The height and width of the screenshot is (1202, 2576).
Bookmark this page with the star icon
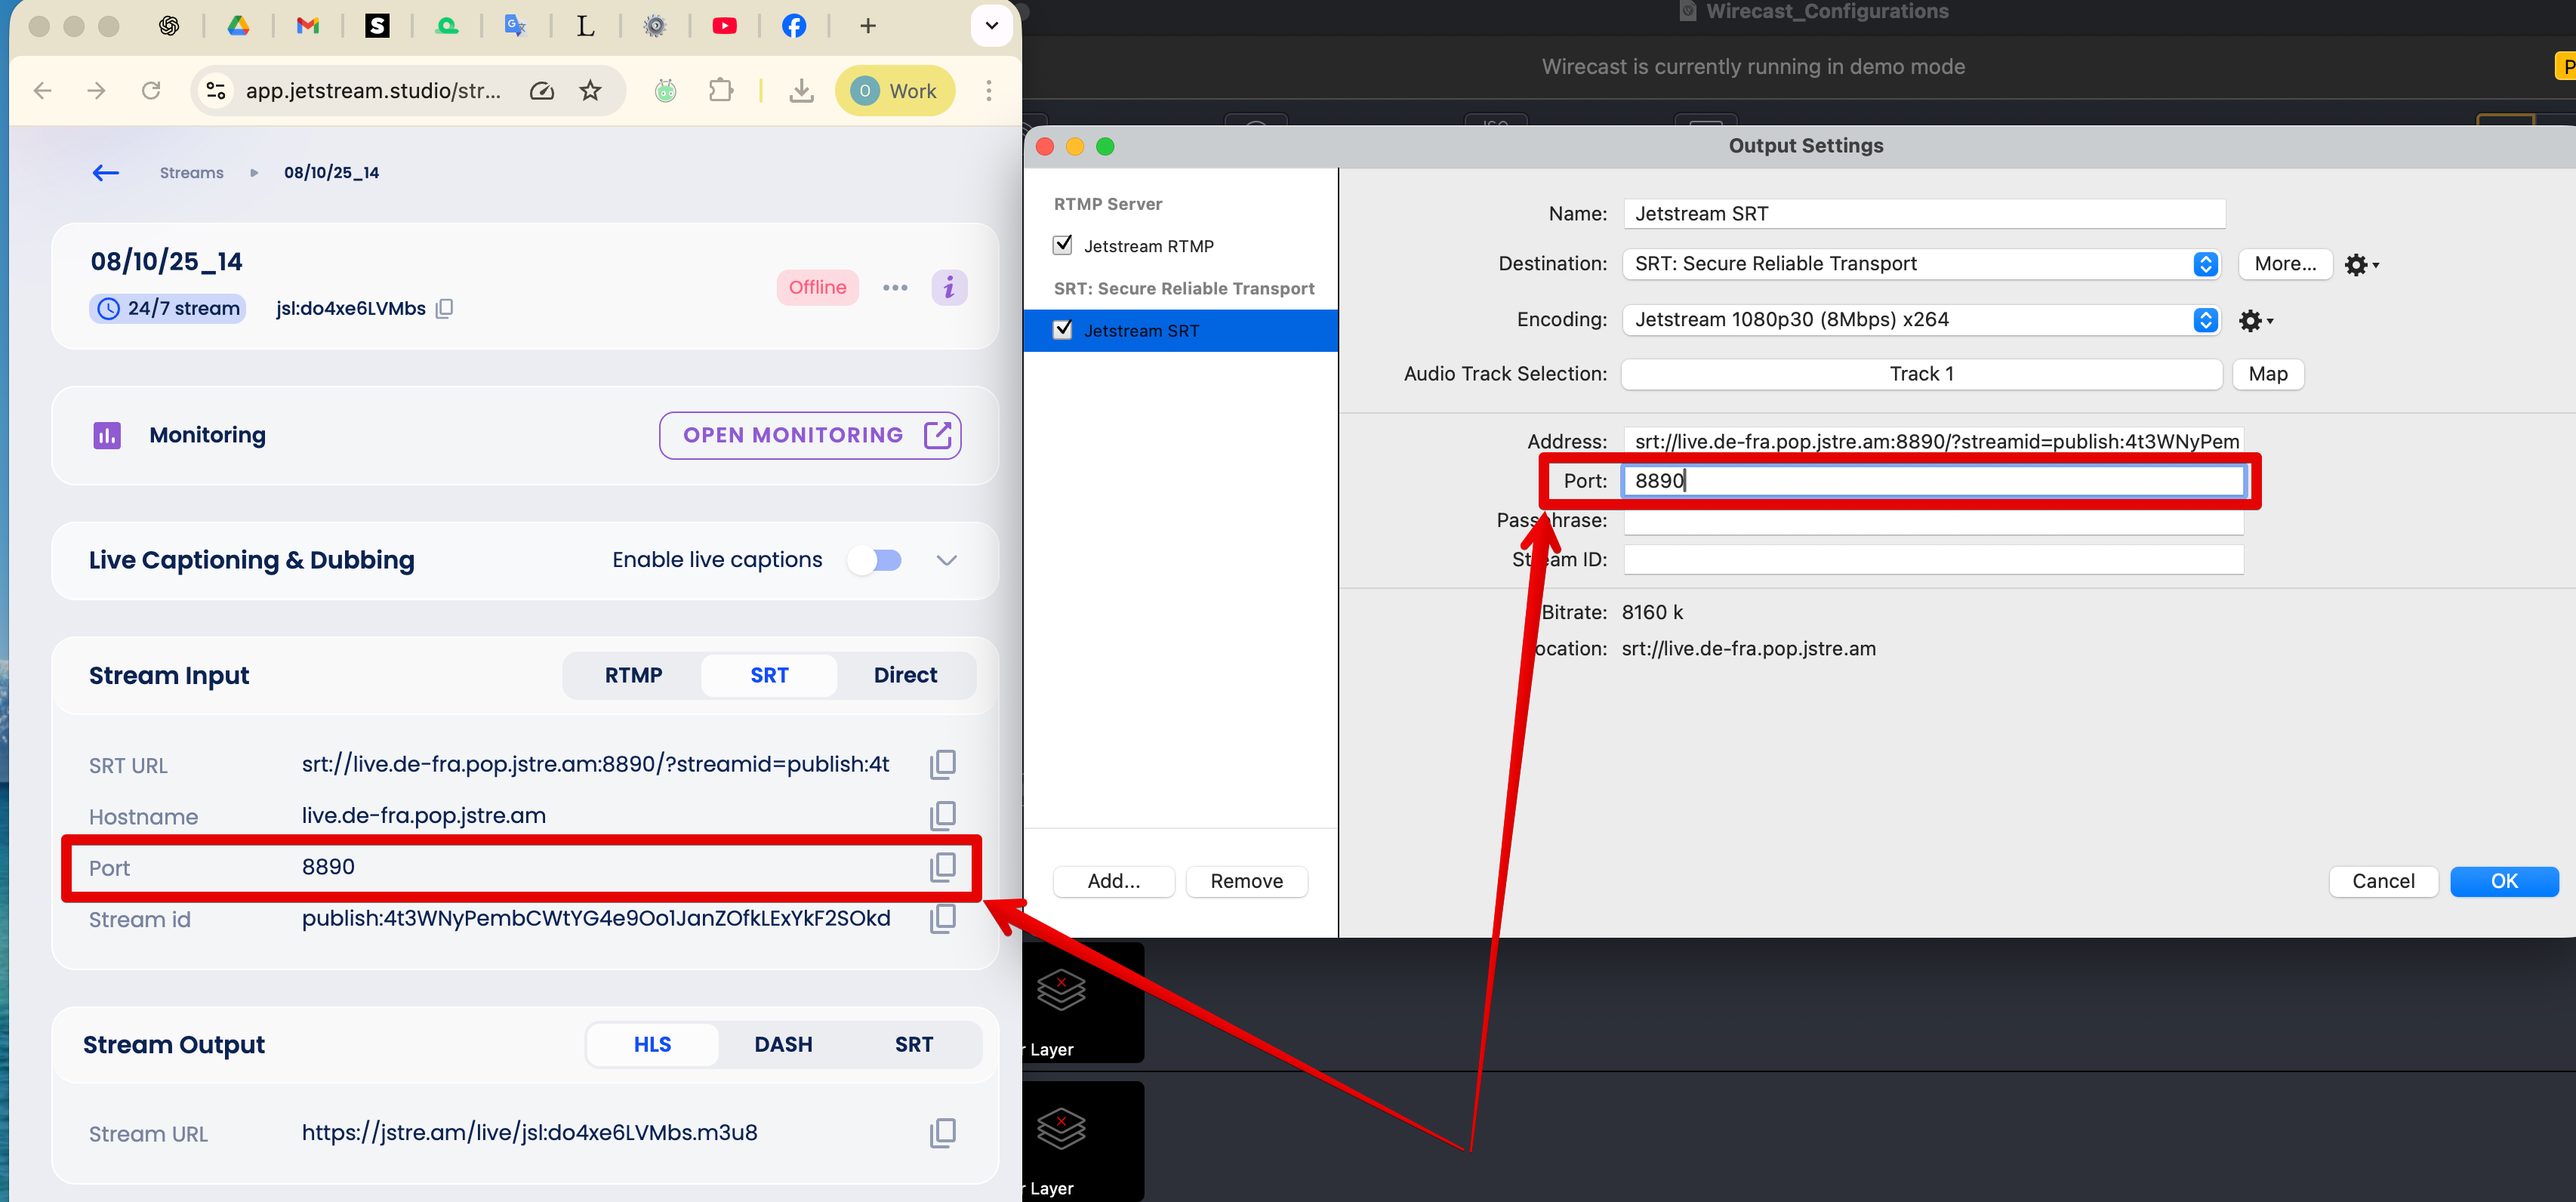(x=591, y=91)
